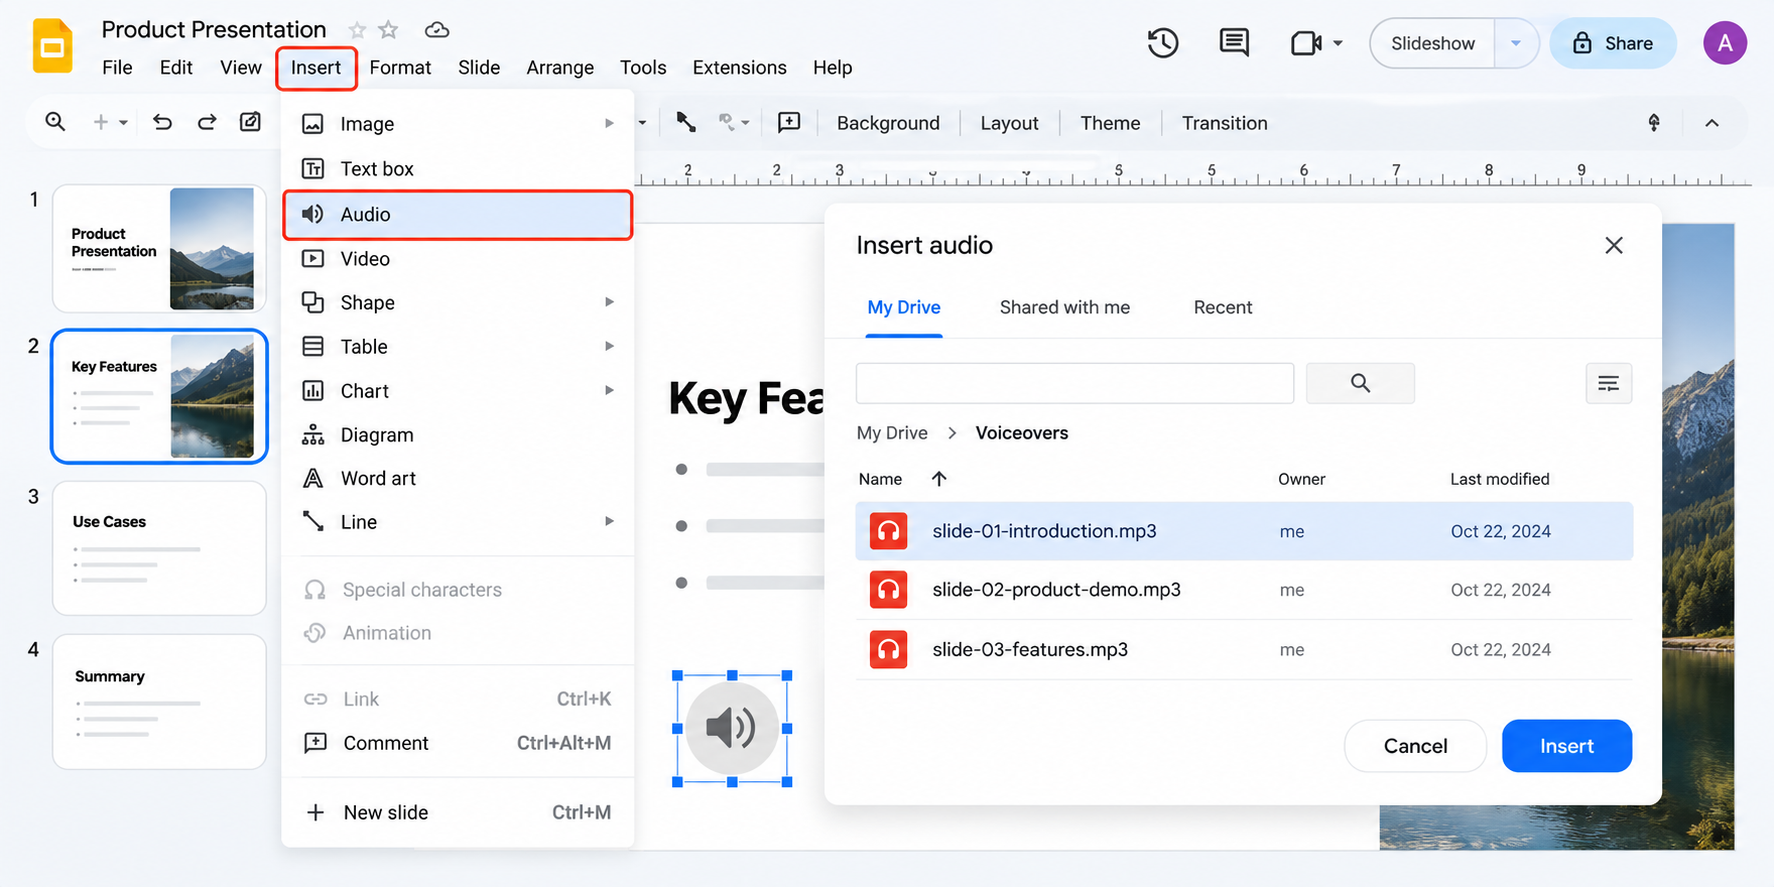
Task: Click the Google Slides logo icon
Action: click(52, 46)
